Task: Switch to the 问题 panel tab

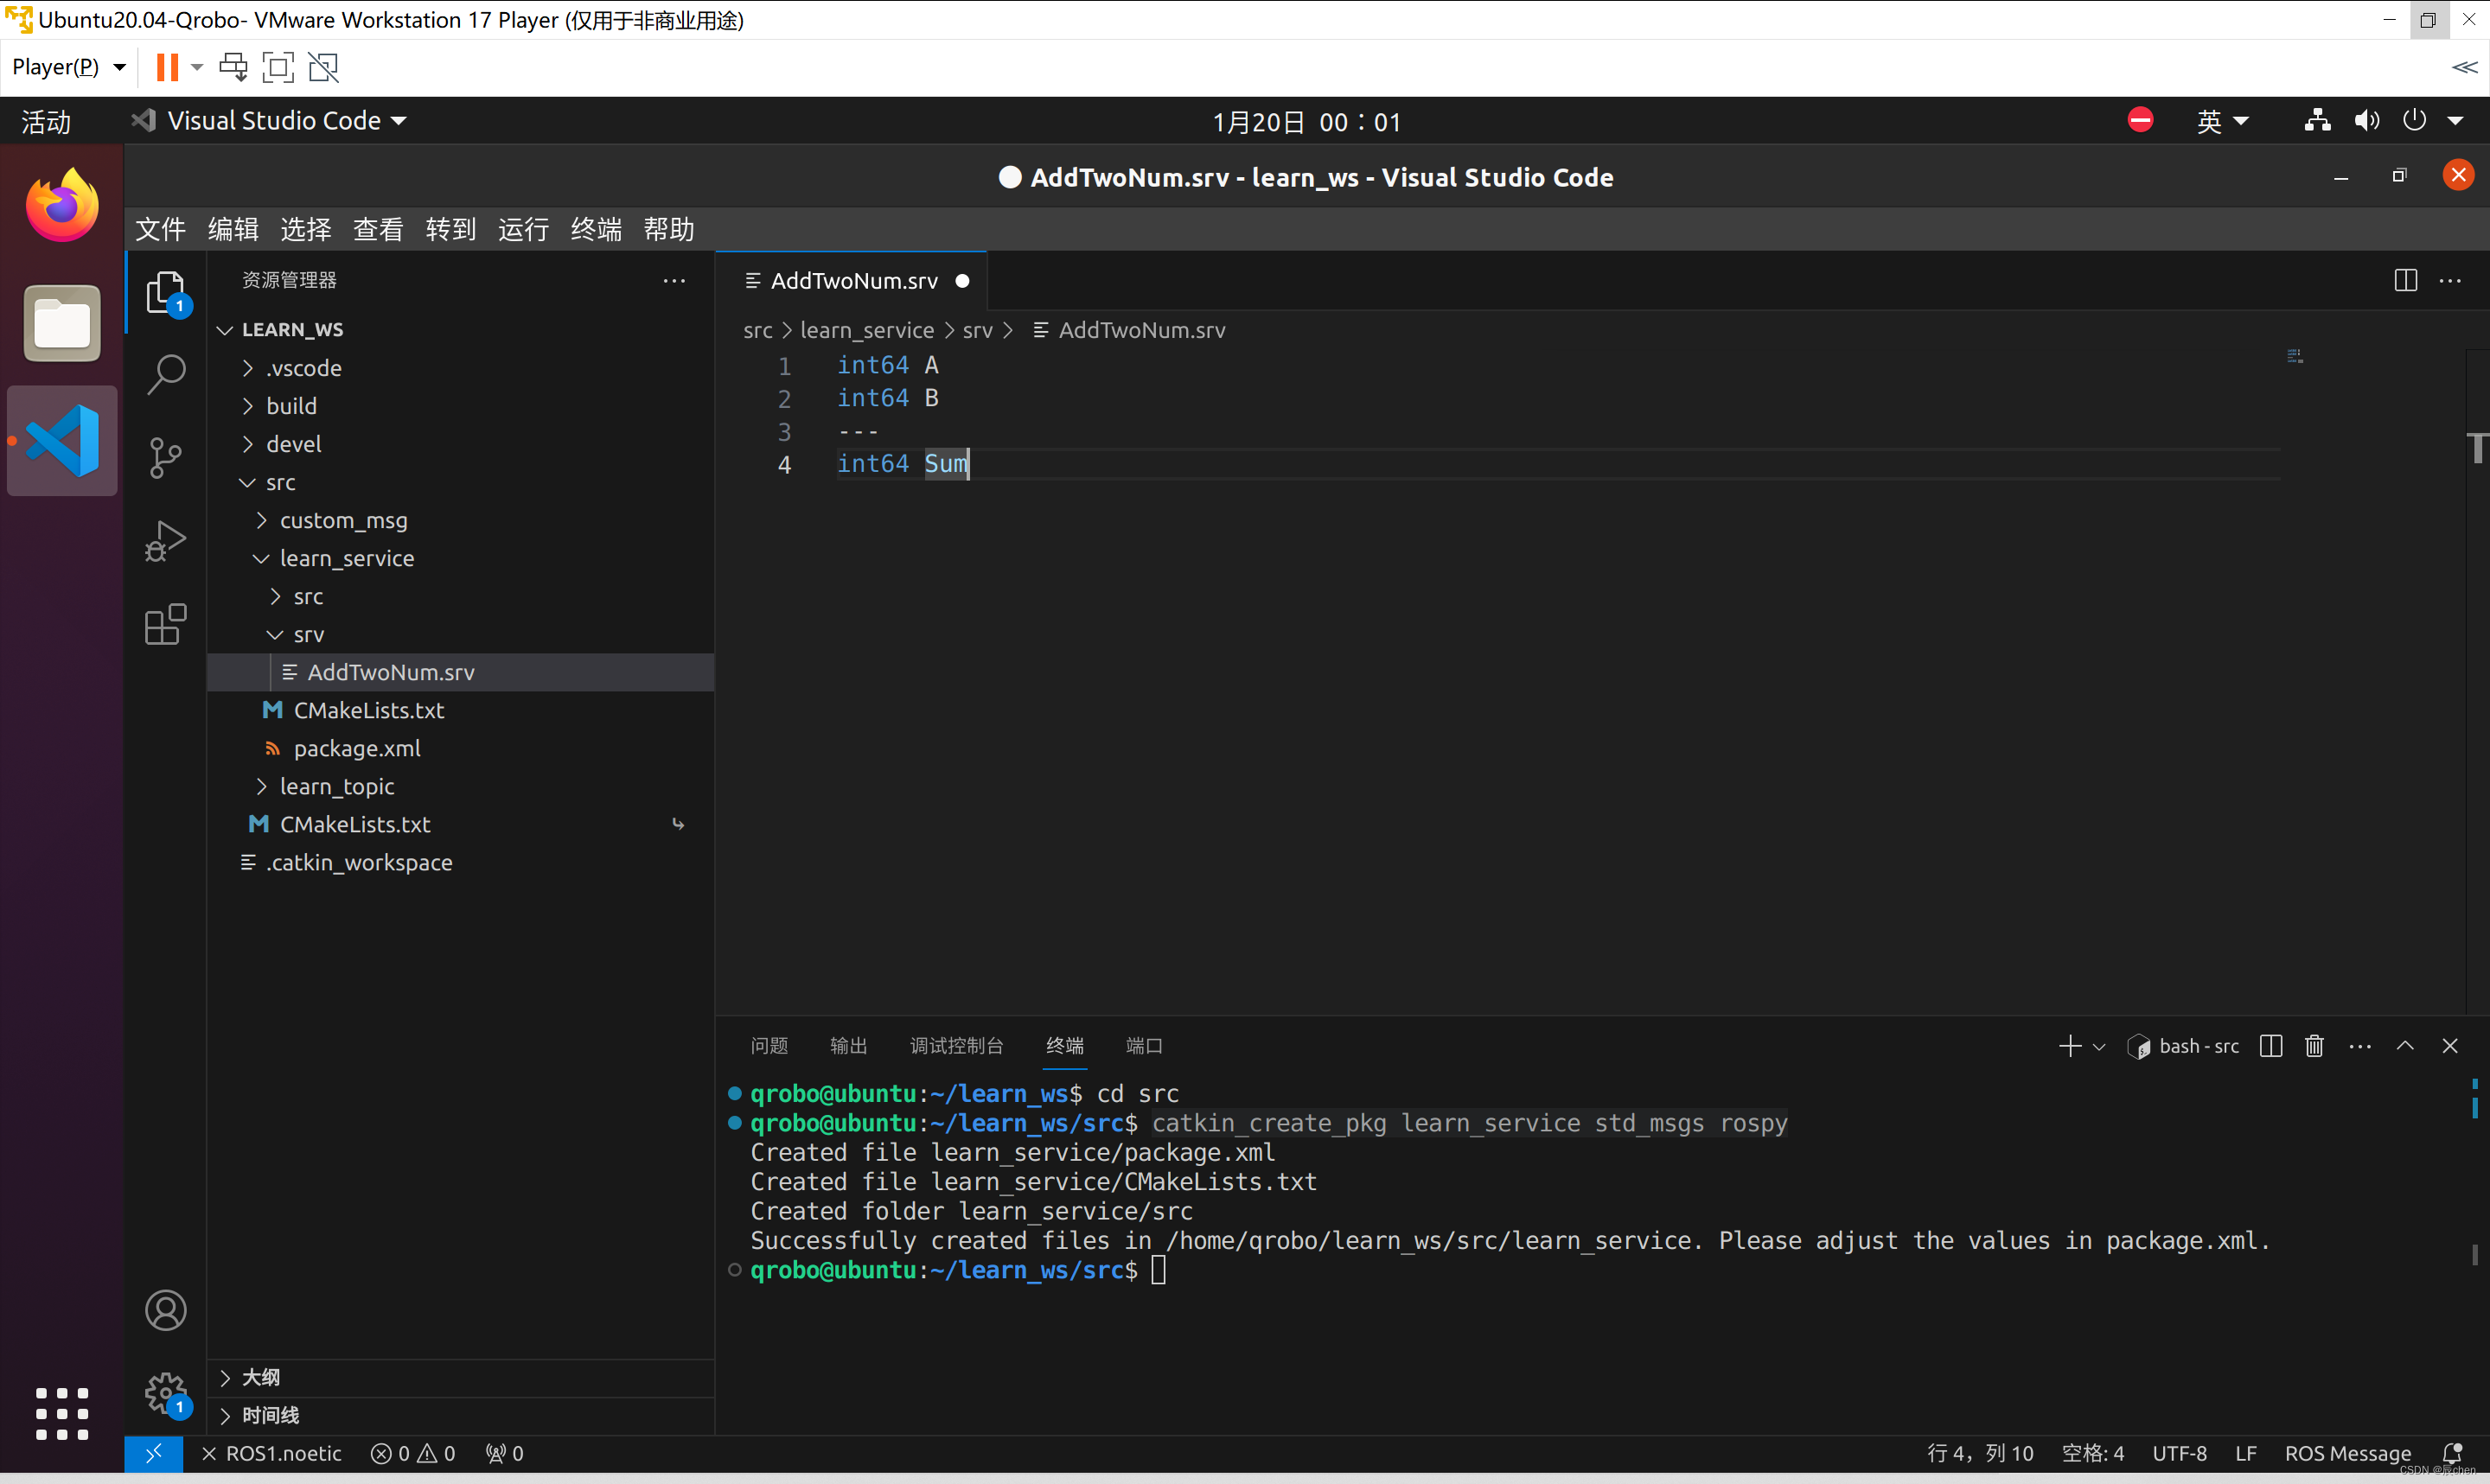Action: [x=769, y=1046]
